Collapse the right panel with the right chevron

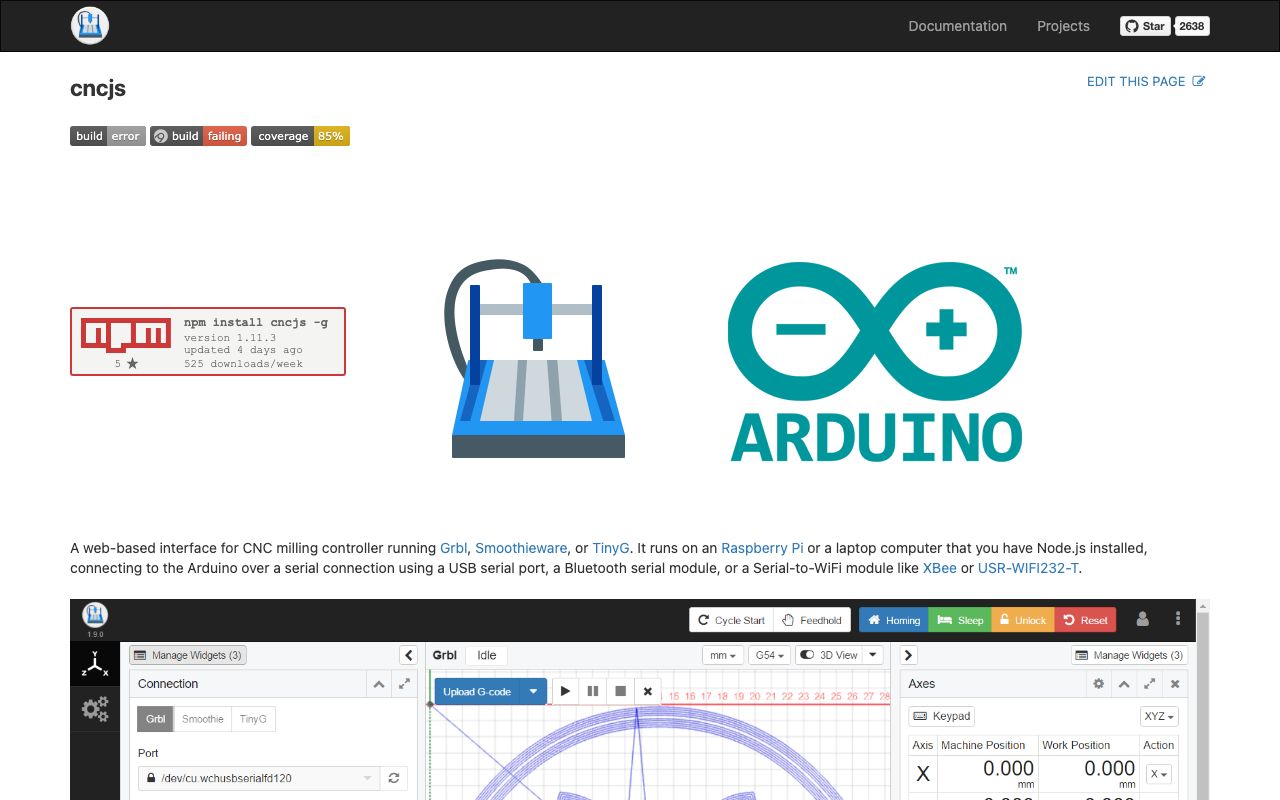[908, 655]
